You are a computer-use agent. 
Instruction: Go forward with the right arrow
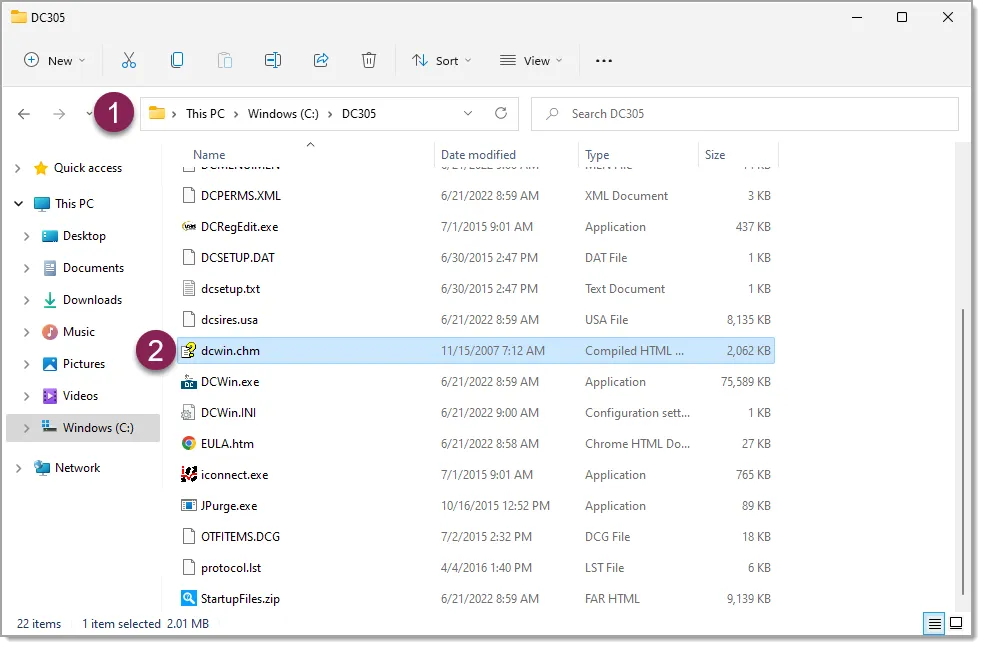(59, 114)
